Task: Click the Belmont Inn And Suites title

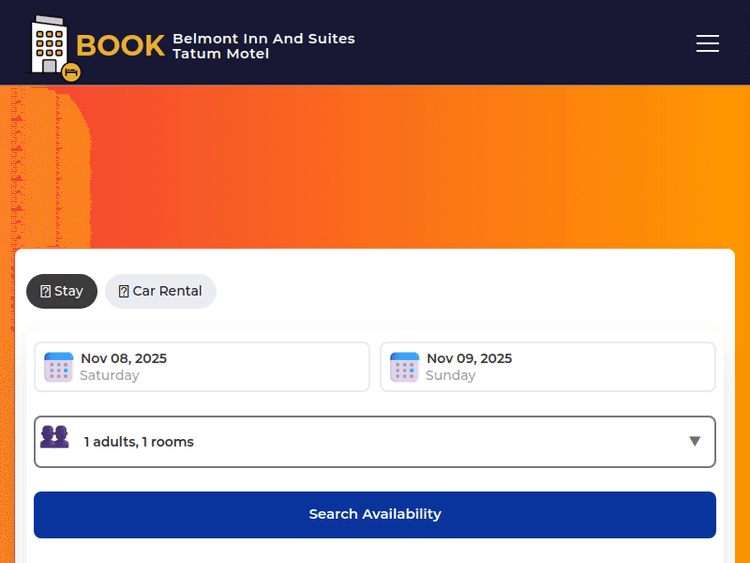Action: click(x=263, y=38)
